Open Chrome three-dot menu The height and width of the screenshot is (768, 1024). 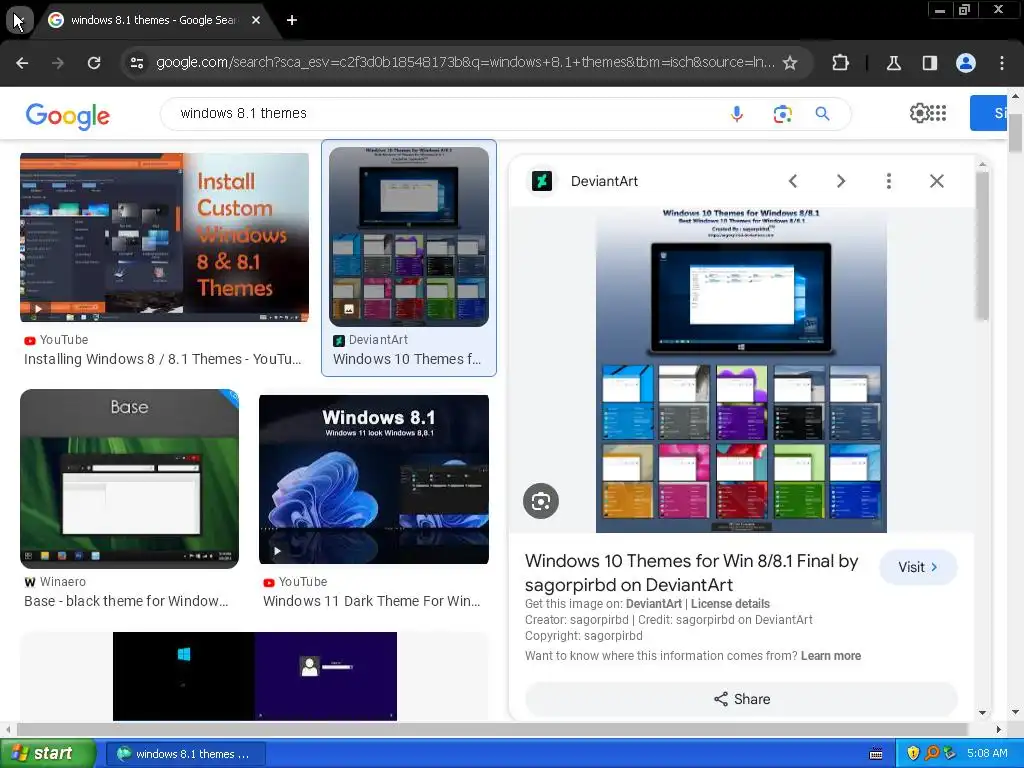click(x=1002, y=63)
